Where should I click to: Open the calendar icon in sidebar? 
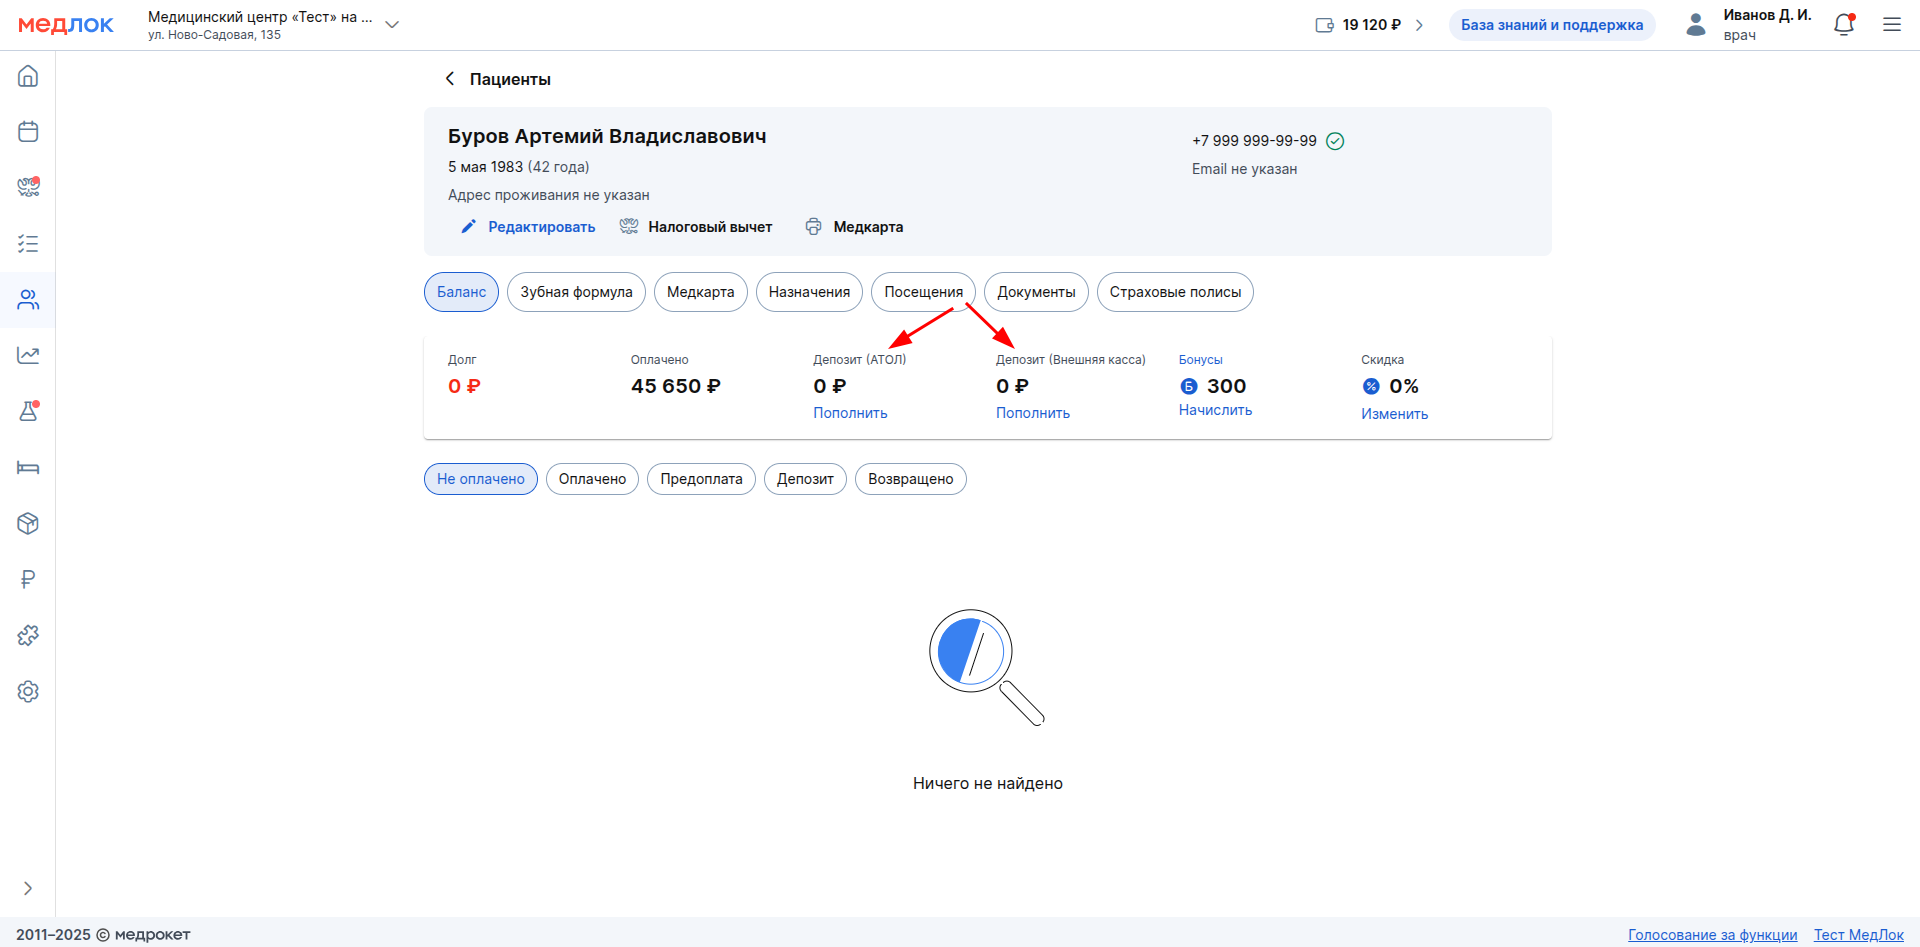click(x=28, y=131)
